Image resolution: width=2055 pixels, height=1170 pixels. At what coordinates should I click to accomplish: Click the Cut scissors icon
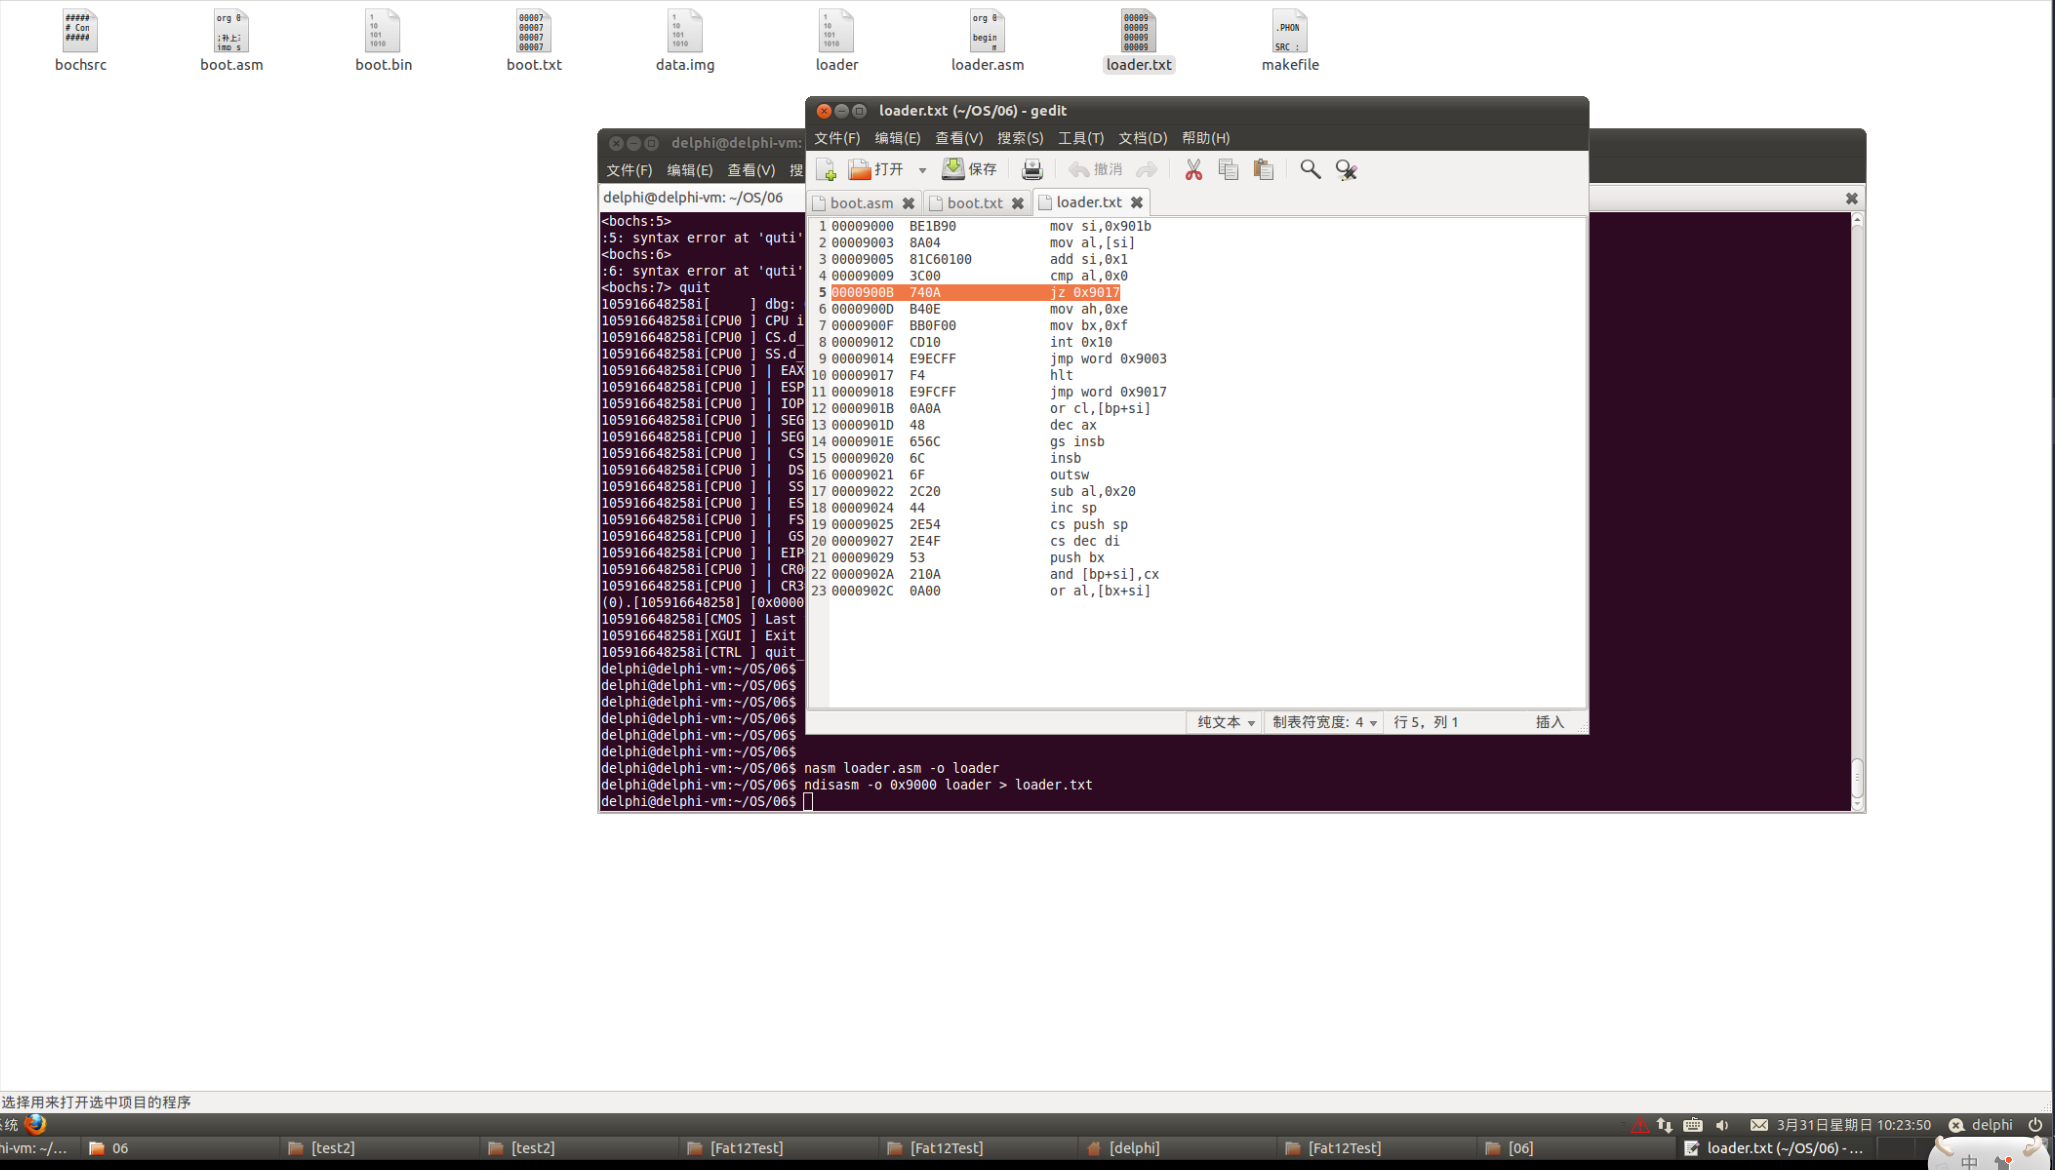[1193, 170]
